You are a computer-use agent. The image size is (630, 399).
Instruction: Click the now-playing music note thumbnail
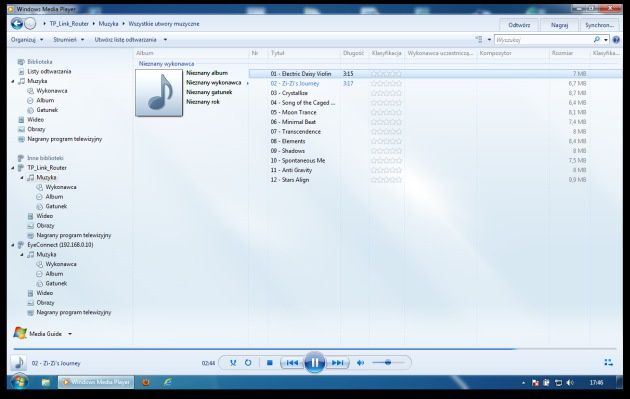point(18,363)
